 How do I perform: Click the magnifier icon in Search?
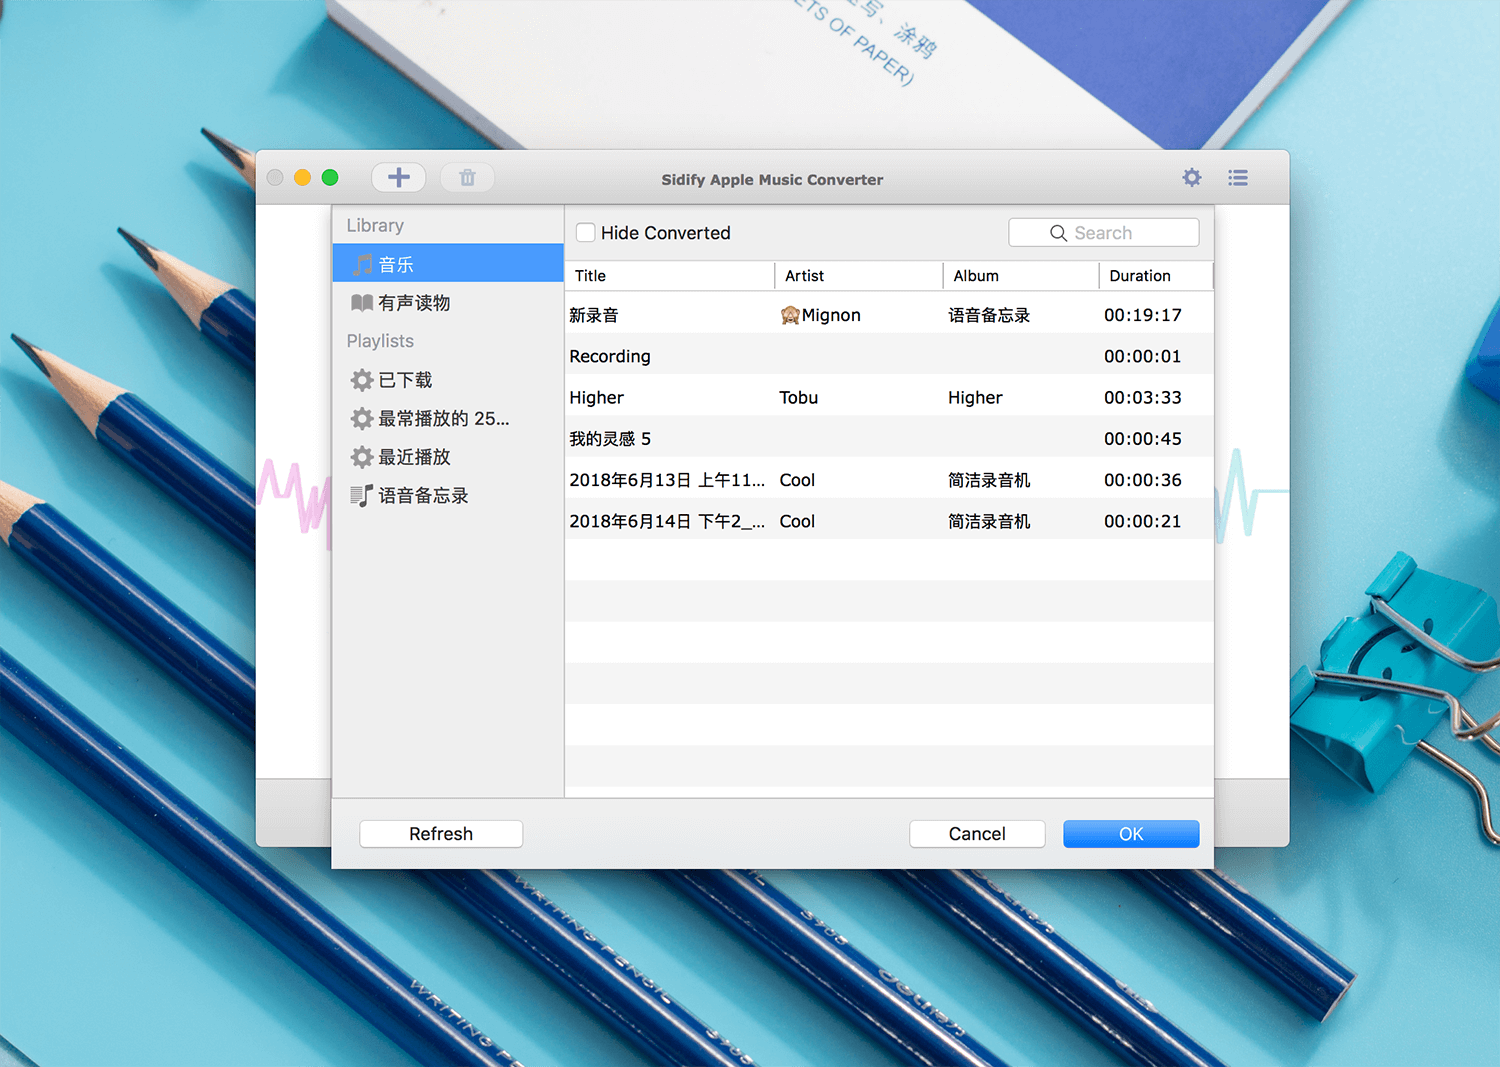tap(1058, 233)
